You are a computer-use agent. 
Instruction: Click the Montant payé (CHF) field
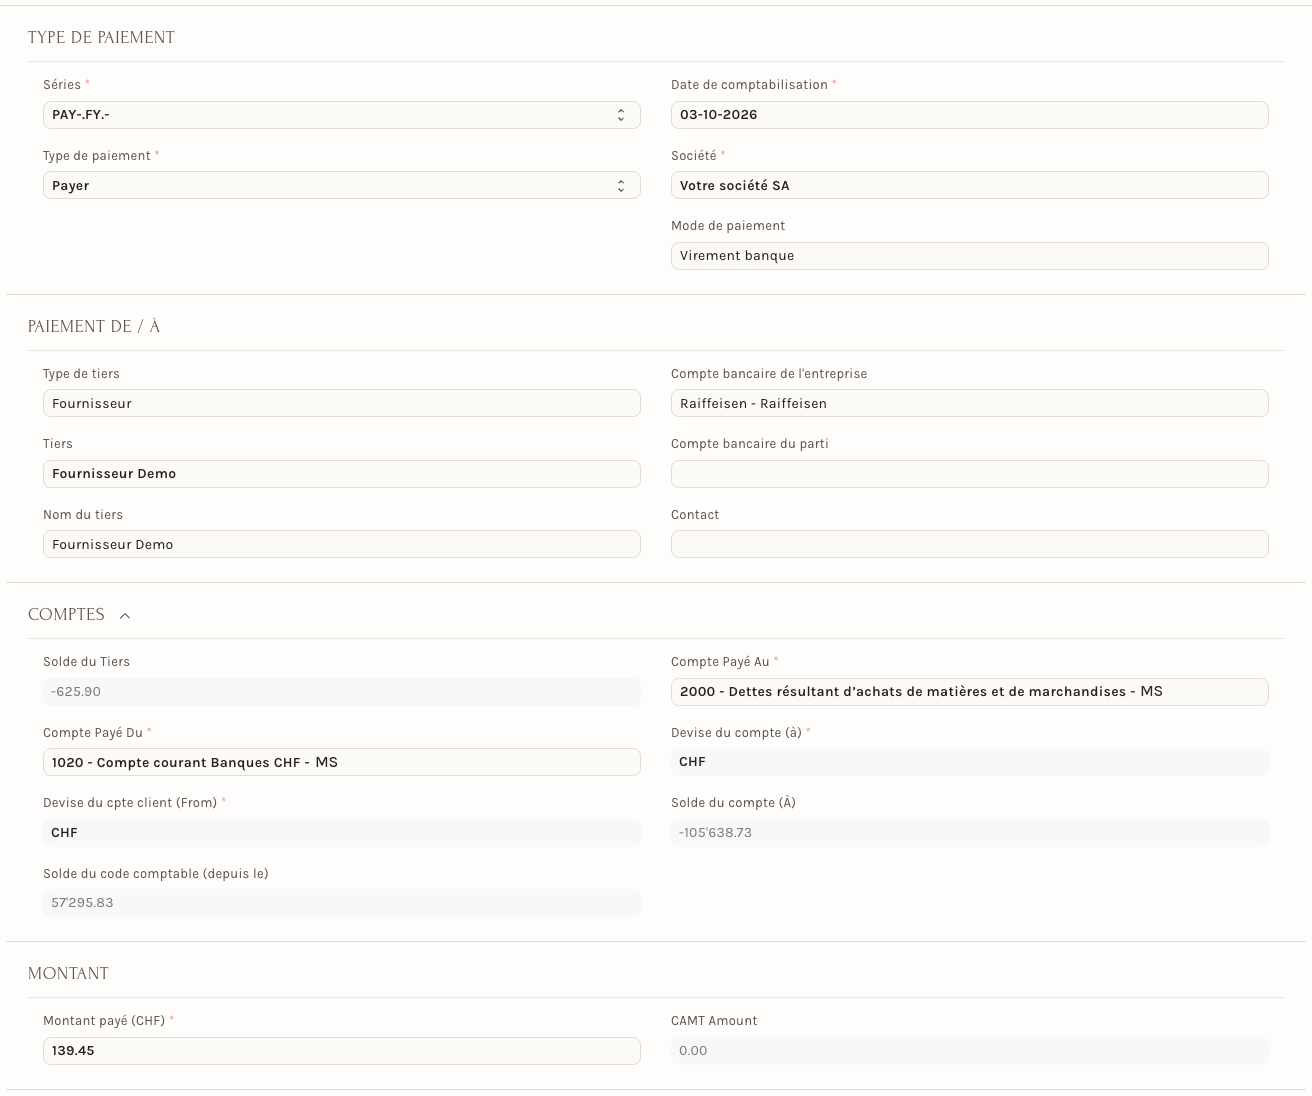(x=341, y=1051)
